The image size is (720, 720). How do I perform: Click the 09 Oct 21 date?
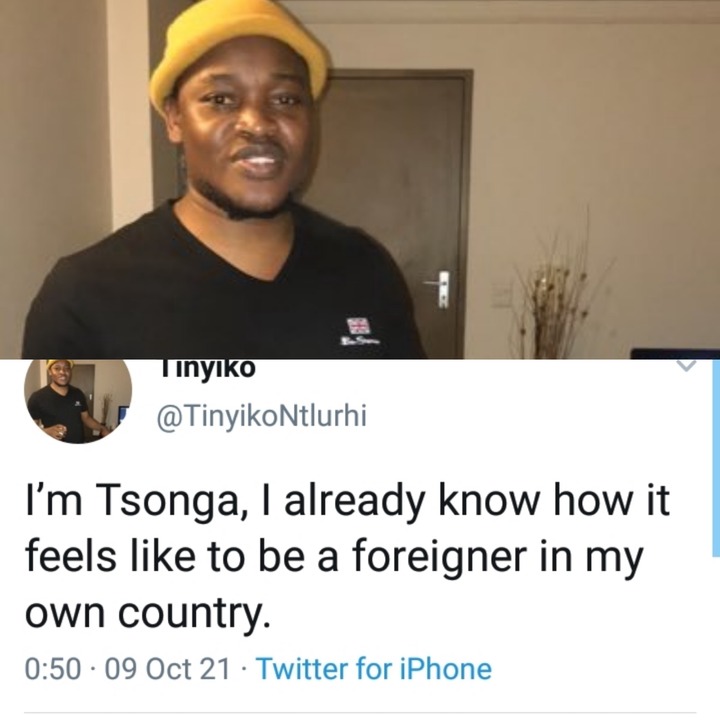[167, 669]
